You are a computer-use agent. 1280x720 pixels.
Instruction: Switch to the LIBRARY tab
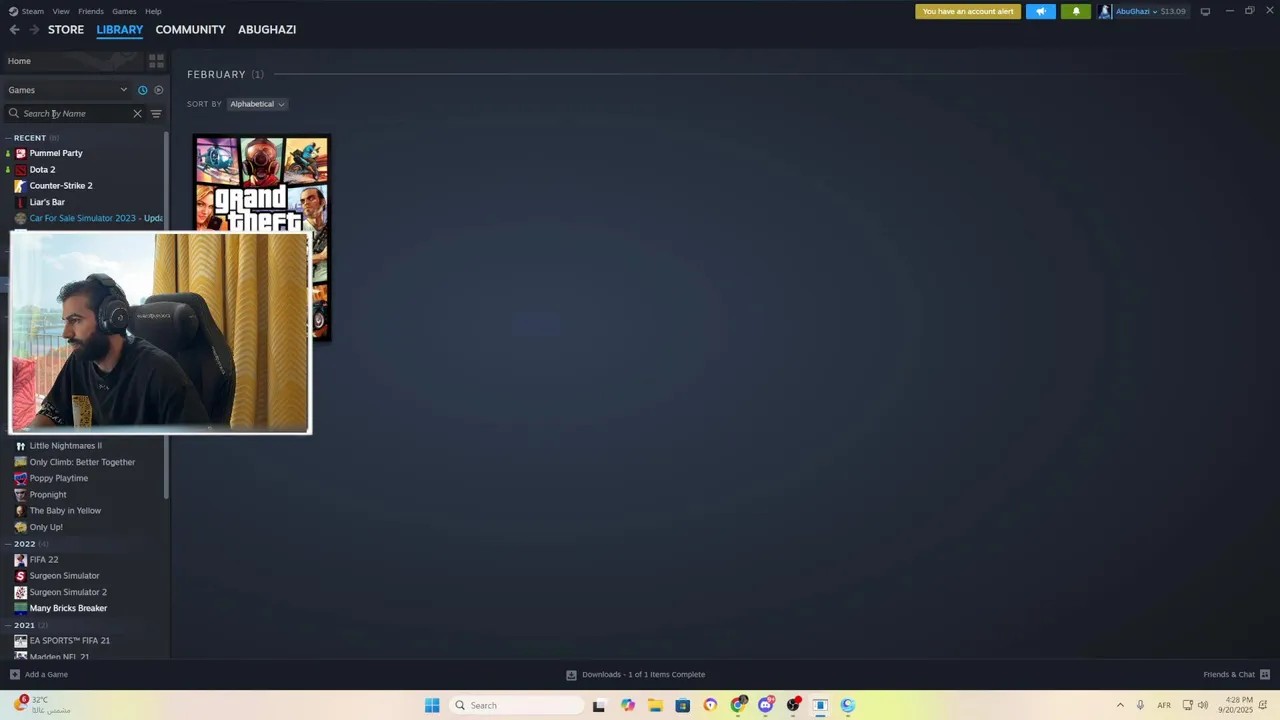(x=120, y=30)
